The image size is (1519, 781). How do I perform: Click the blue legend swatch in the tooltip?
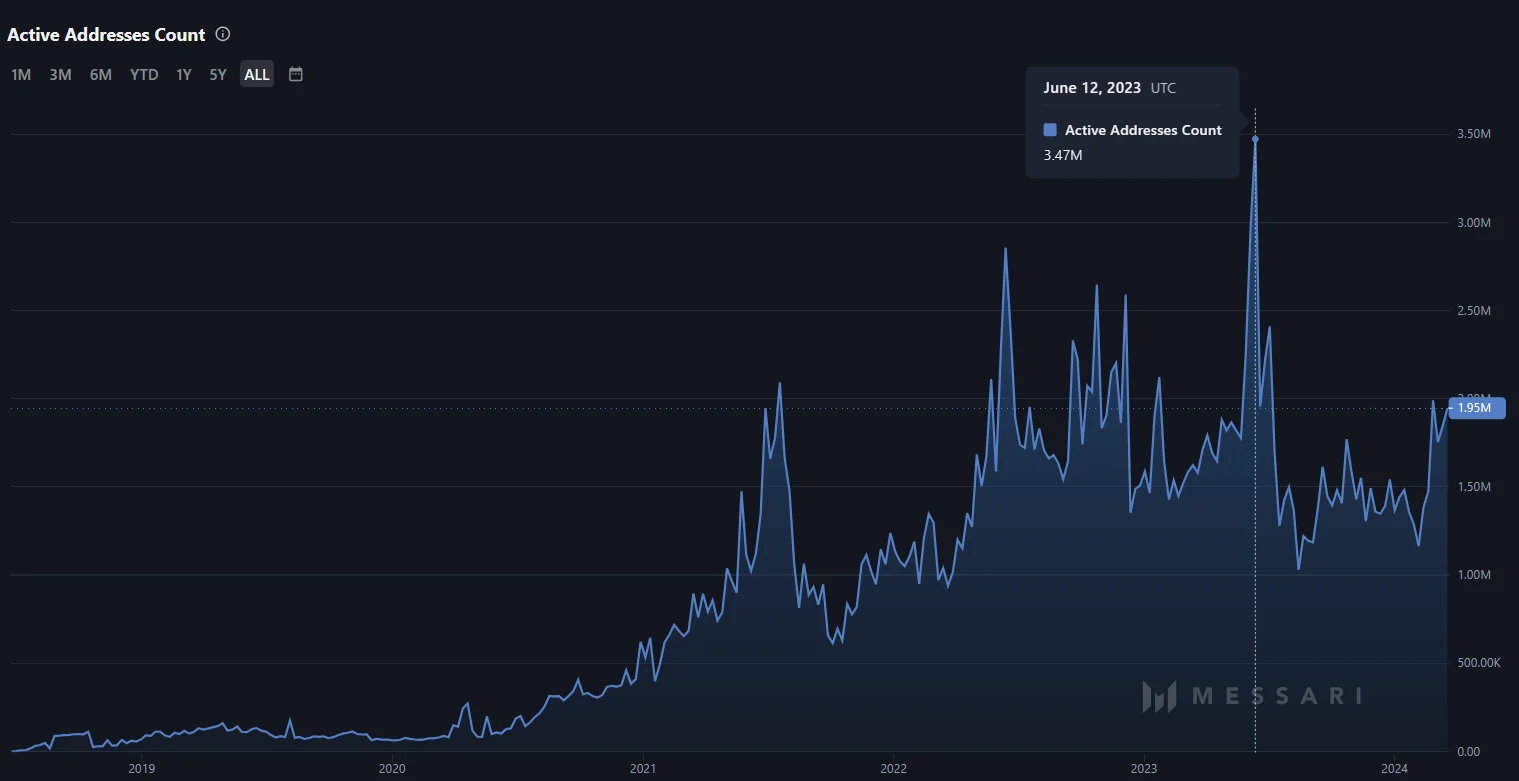pyautogui.click(x=1050, y=130)
